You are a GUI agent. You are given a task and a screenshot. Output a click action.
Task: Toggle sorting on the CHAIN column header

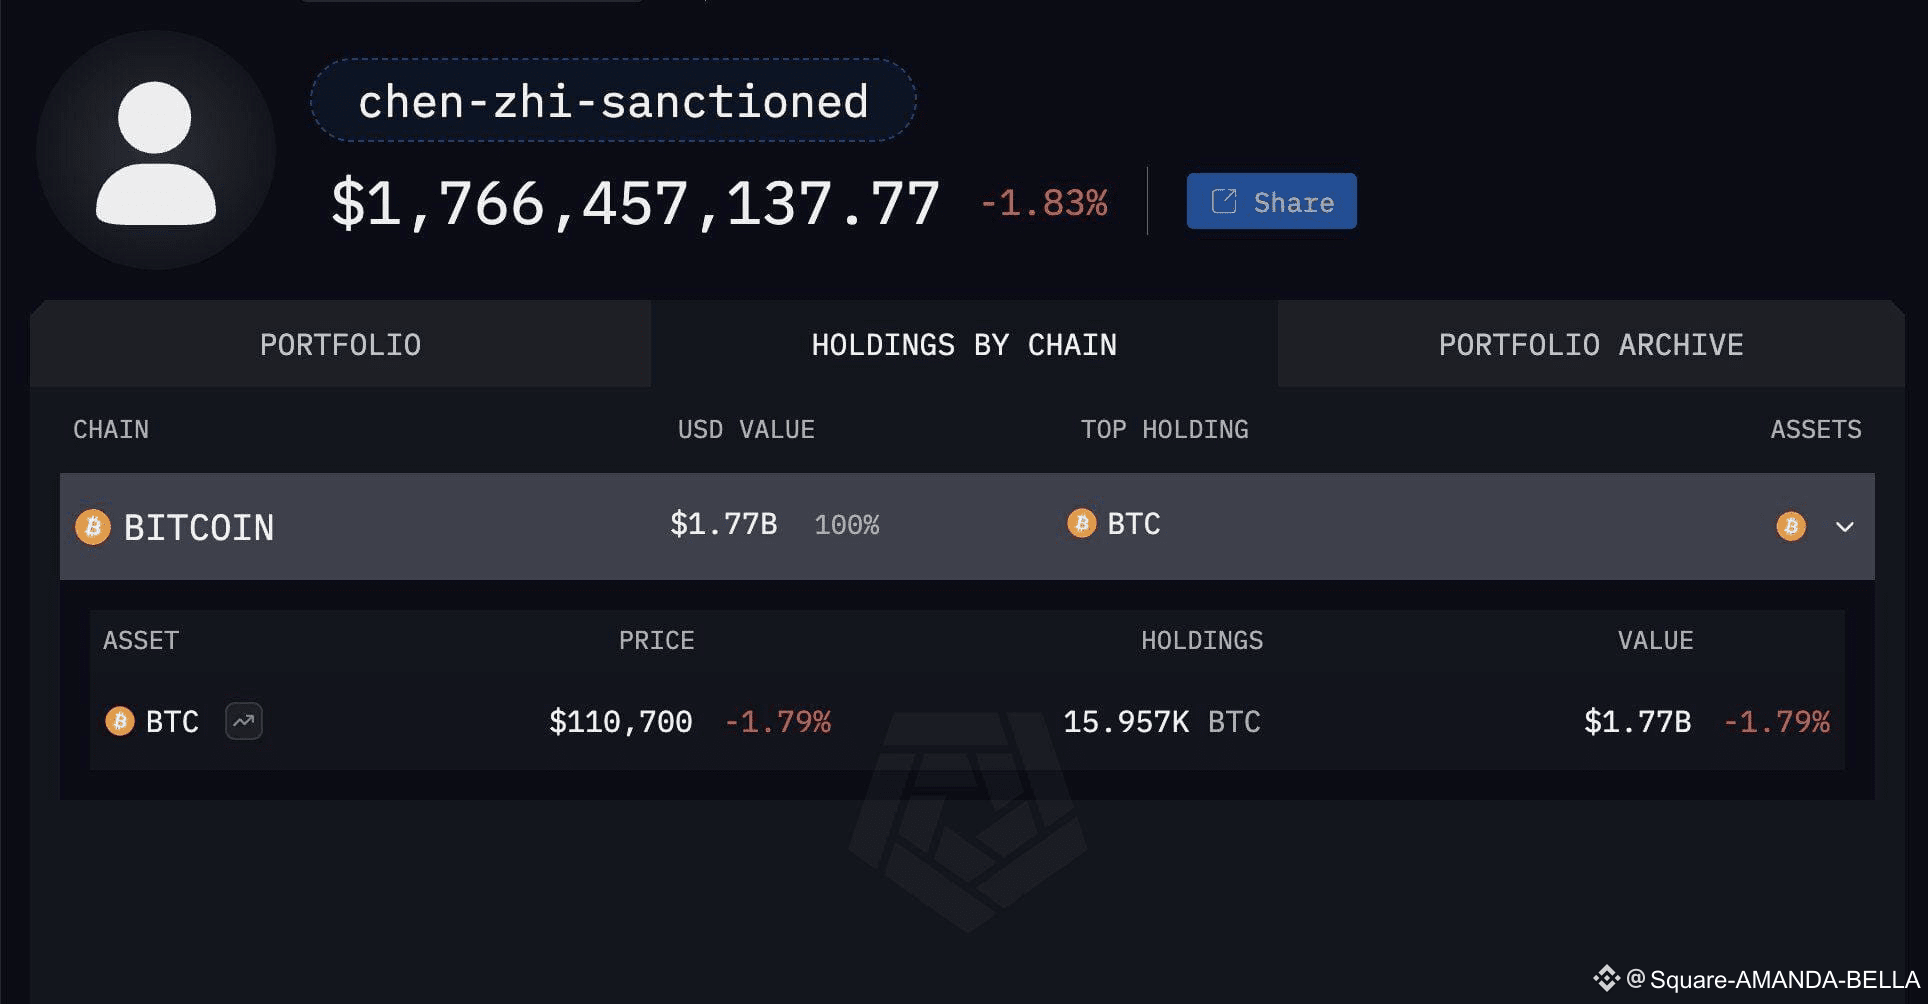110,429
